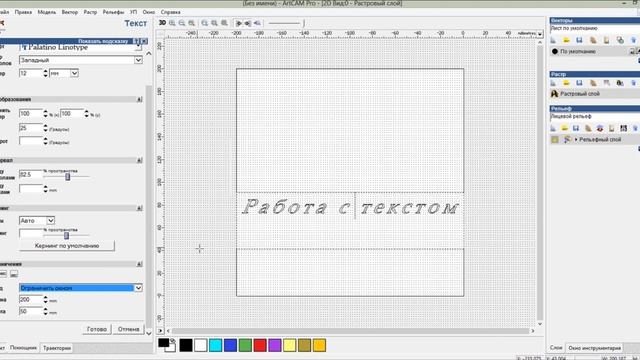
Task: Click the font size field showing 12
Action: click(x=31, y=73)
